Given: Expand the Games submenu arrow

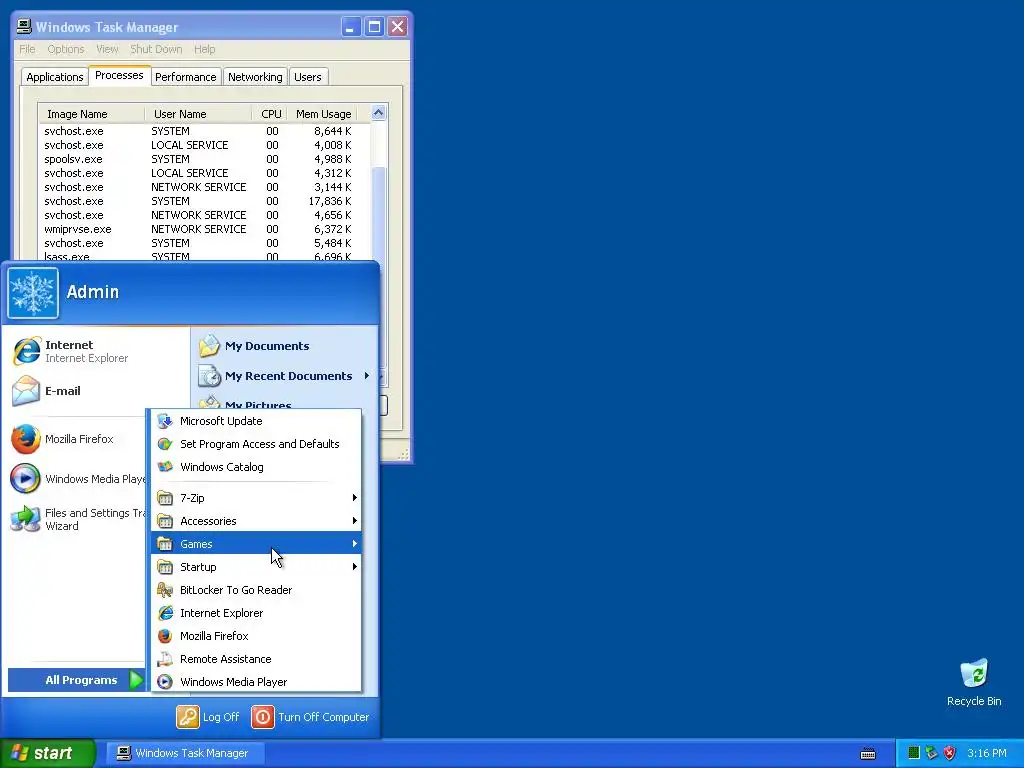Looking at the screenshot, I should tap(355, 543).
